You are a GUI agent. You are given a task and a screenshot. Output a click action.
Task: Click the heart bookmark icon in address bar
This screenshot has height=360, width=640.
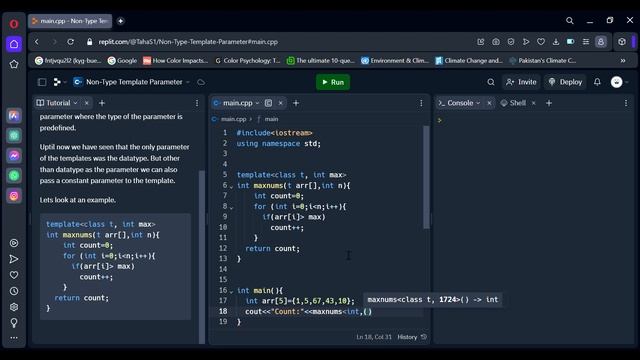[x=541, y=42]
